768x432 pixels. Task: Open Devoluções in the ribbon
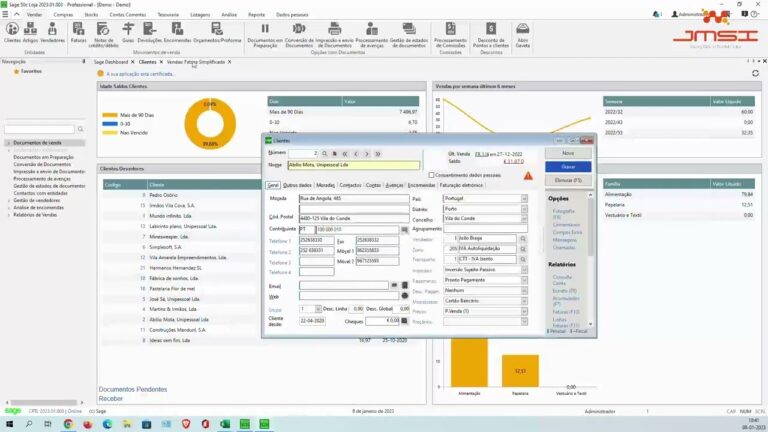click(149, 32)
